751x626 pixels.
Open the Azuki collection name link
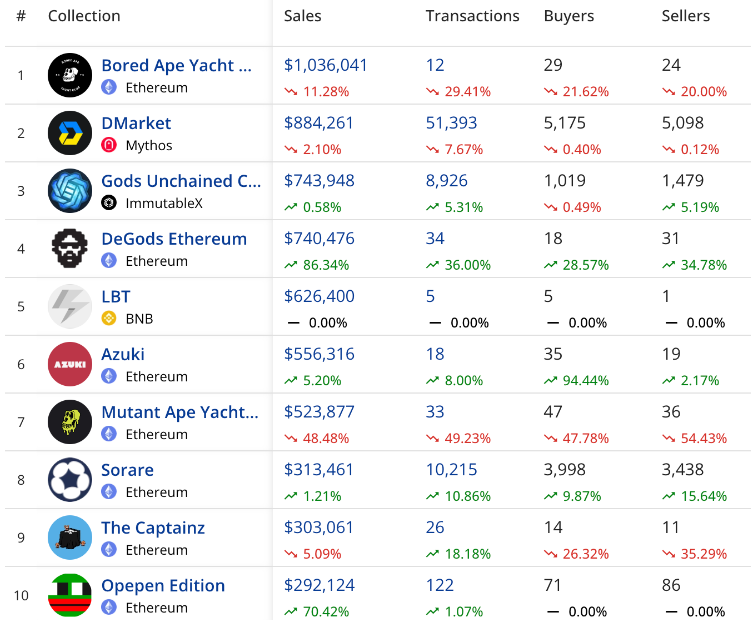pos(123,354)
